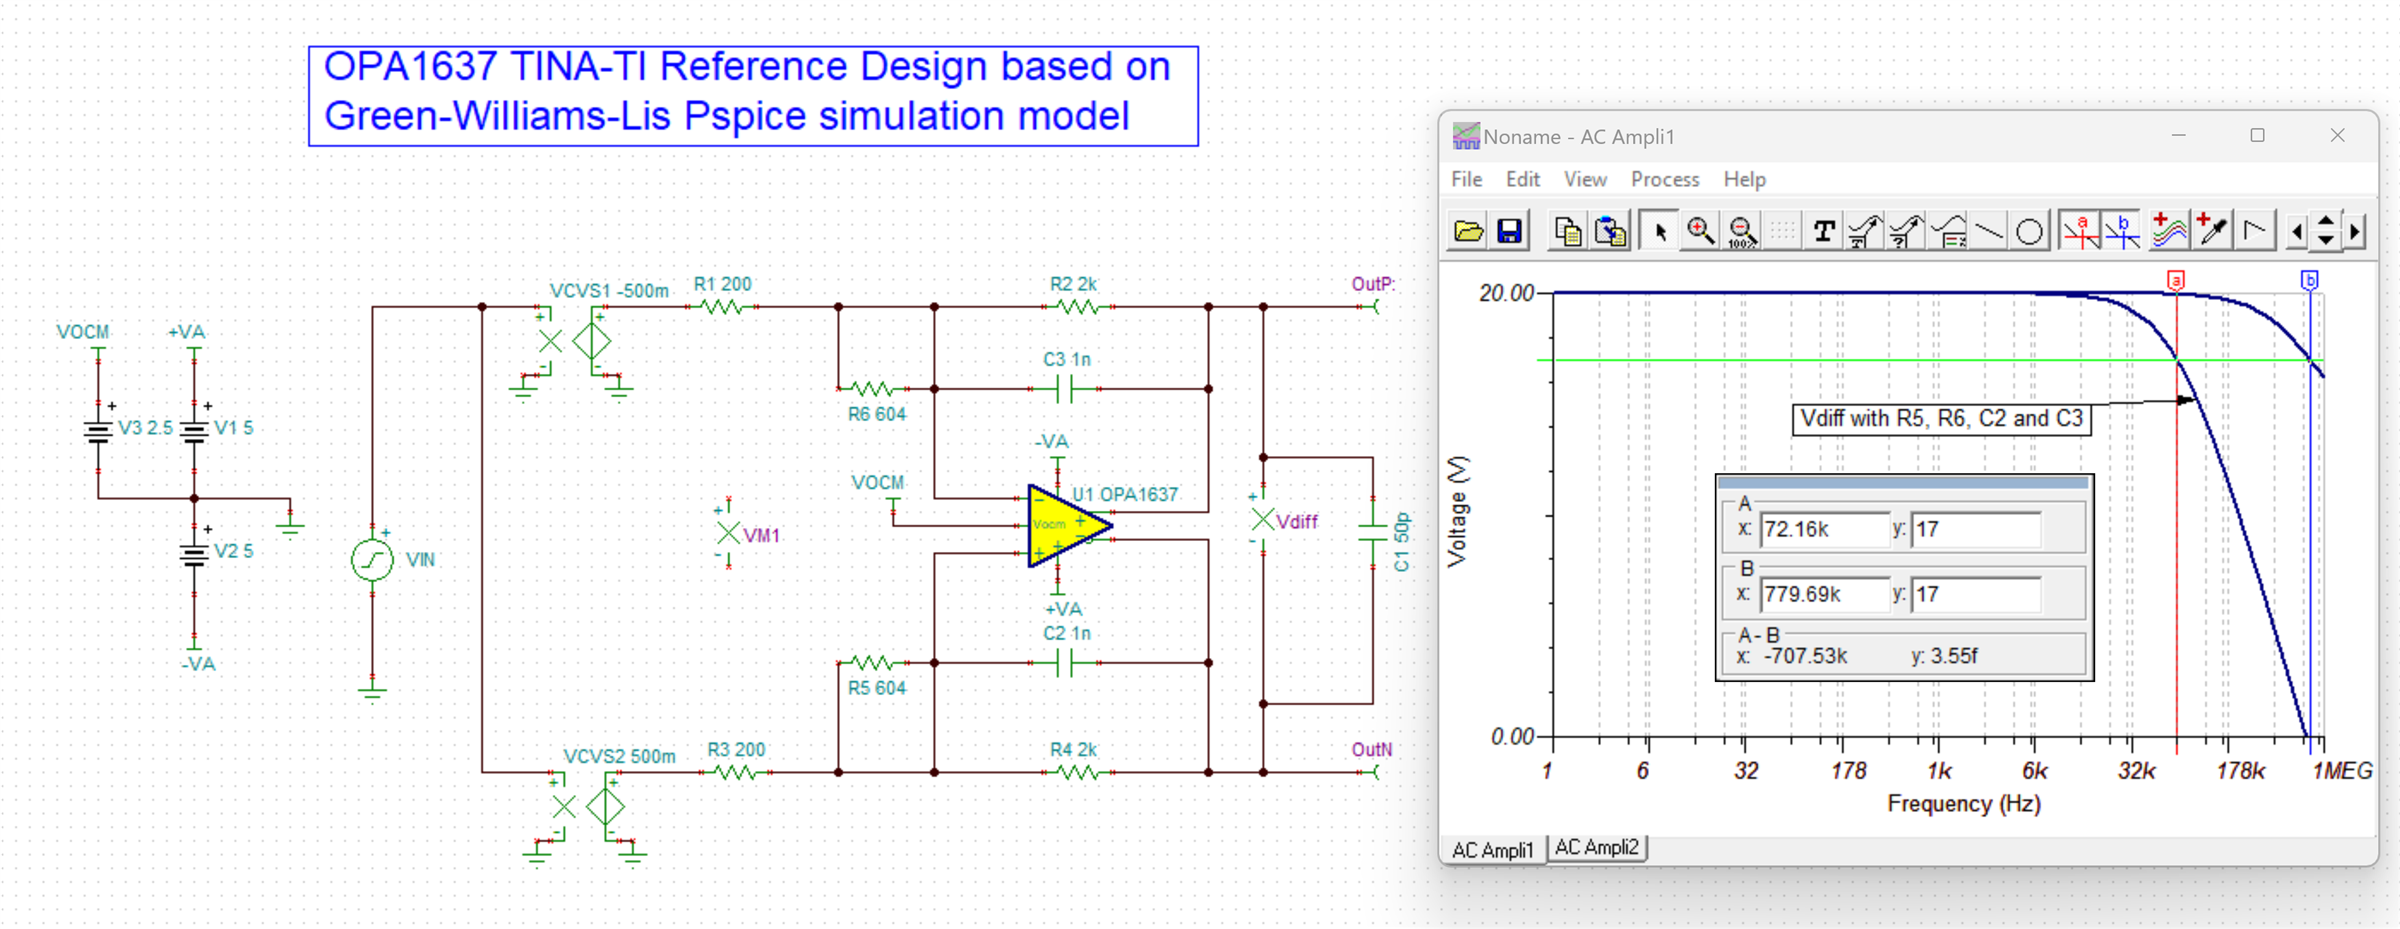Select resistor R2 2k

(1077, 307)
